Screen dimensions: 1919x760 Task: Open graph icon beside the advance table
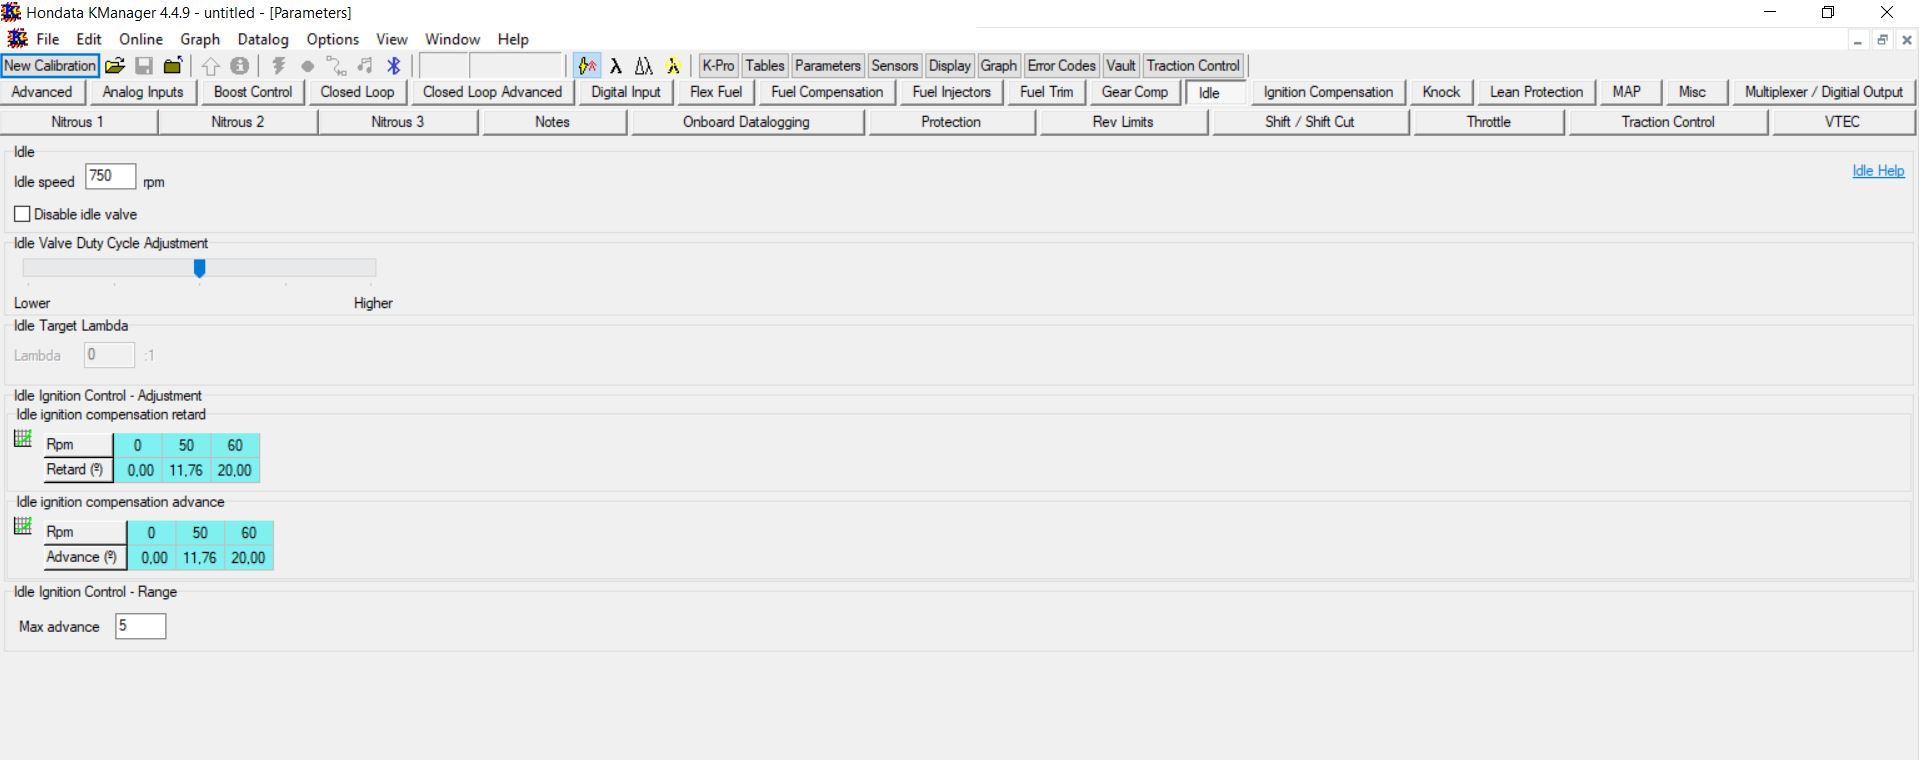tap(23, 526)
